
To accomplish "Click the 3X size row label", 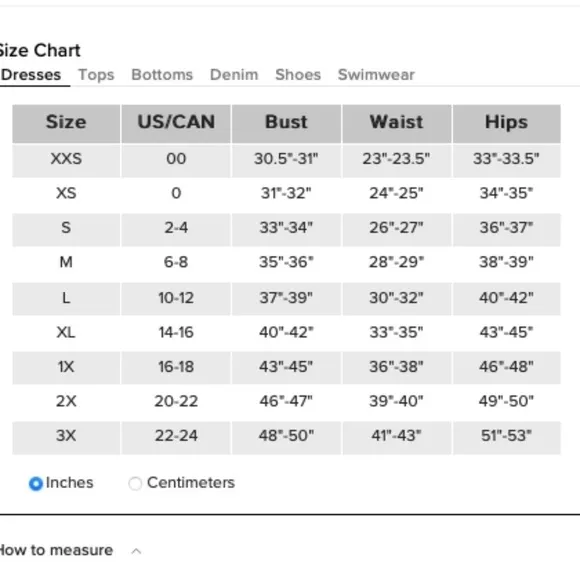I will pos(66,435).
